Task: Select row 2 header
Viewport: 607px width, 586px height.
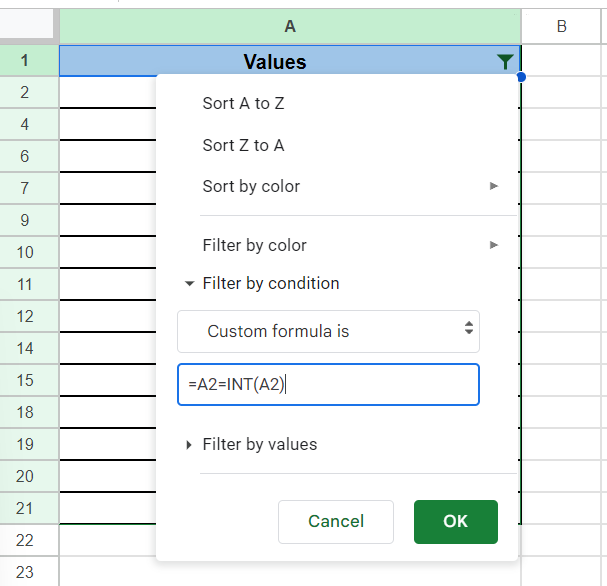Action: click(x=25, y=92)
